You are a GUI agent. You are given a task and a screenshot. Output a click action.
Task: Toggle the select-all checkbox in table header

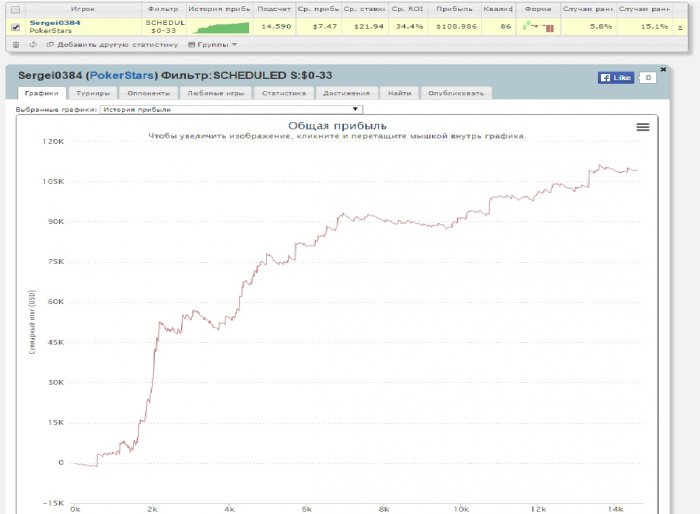(x=14, y=8)
